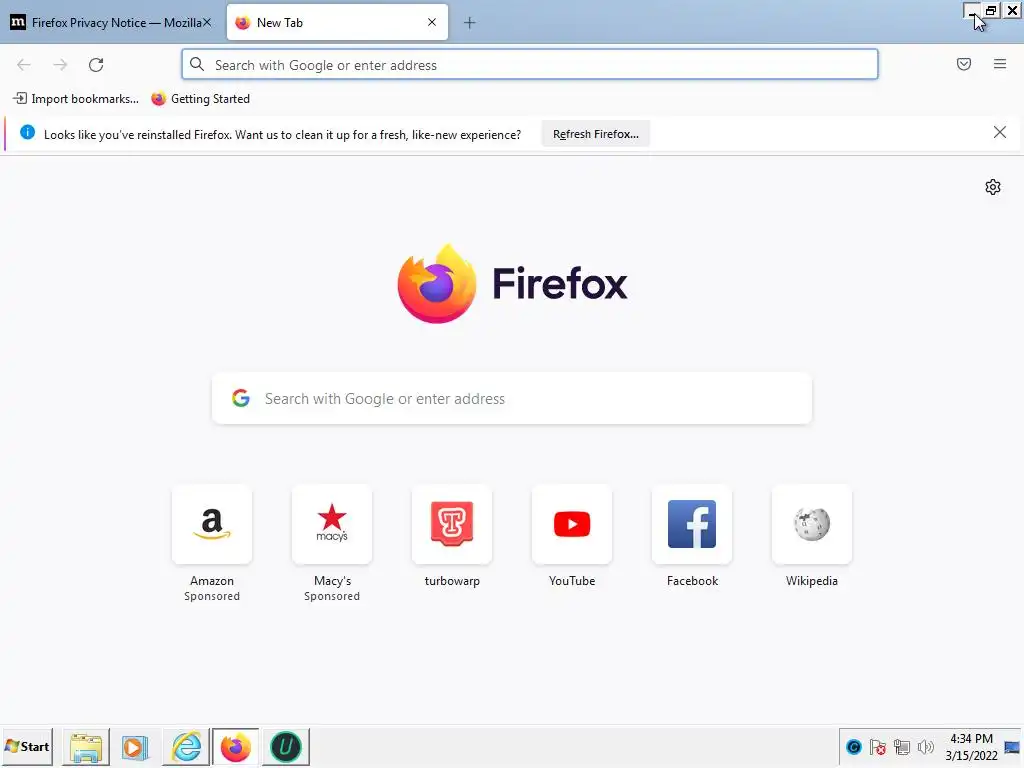Click the Action Center flag icon
Viewport: 1024px width, 768px height.
click(878, 746)
